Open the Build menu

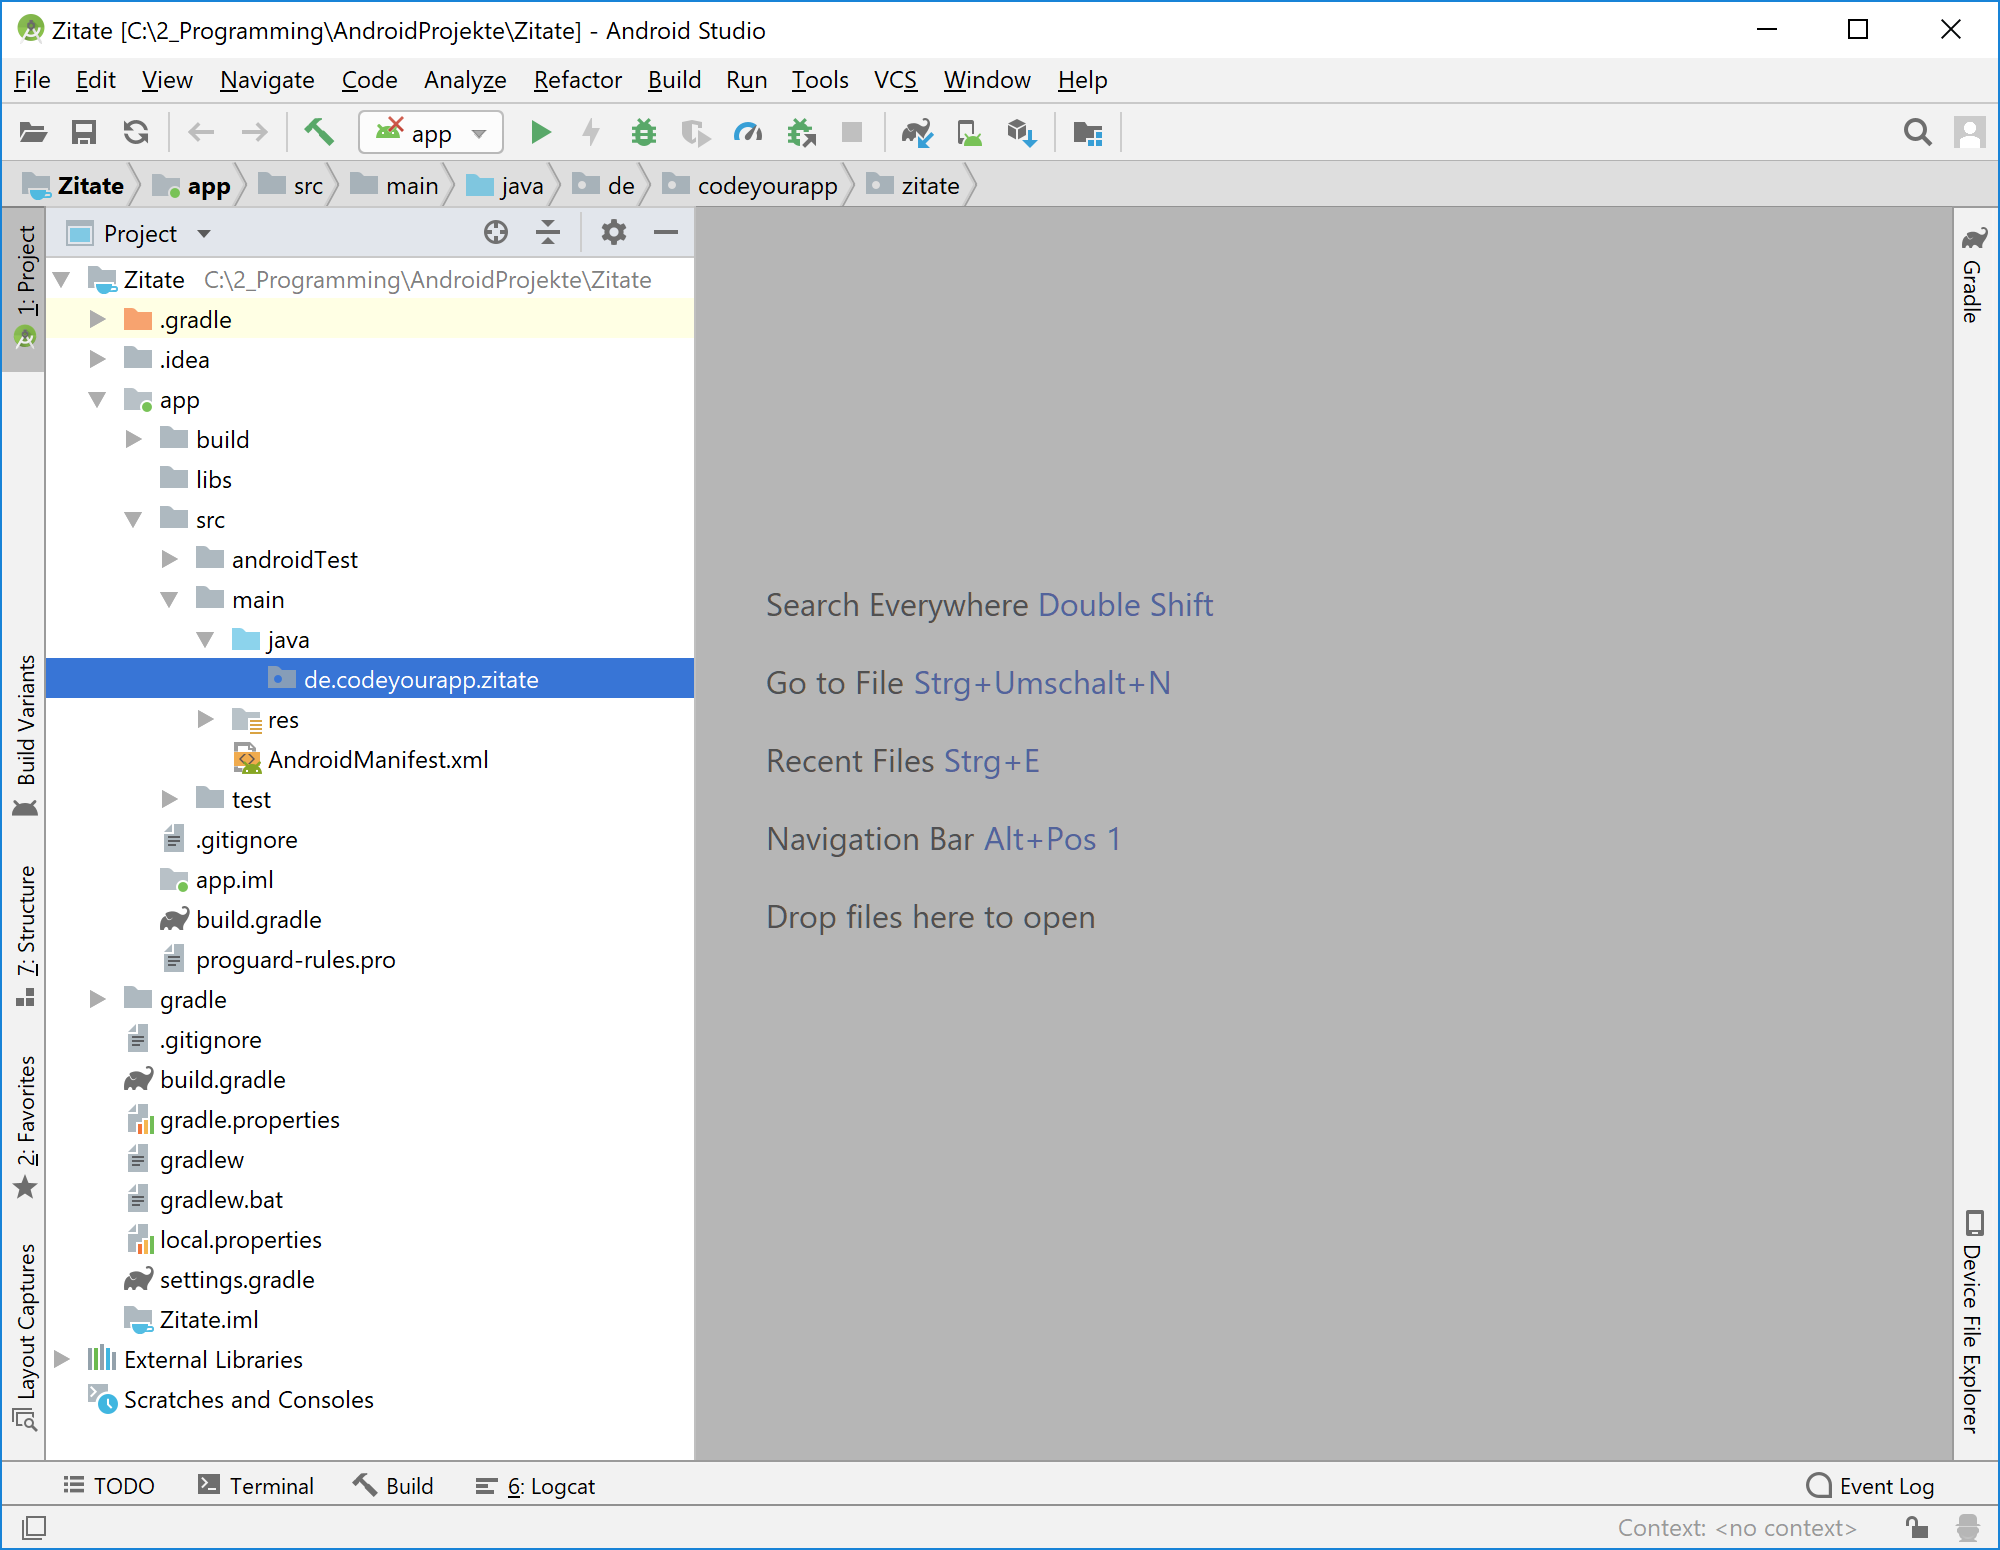pos(674,80)
